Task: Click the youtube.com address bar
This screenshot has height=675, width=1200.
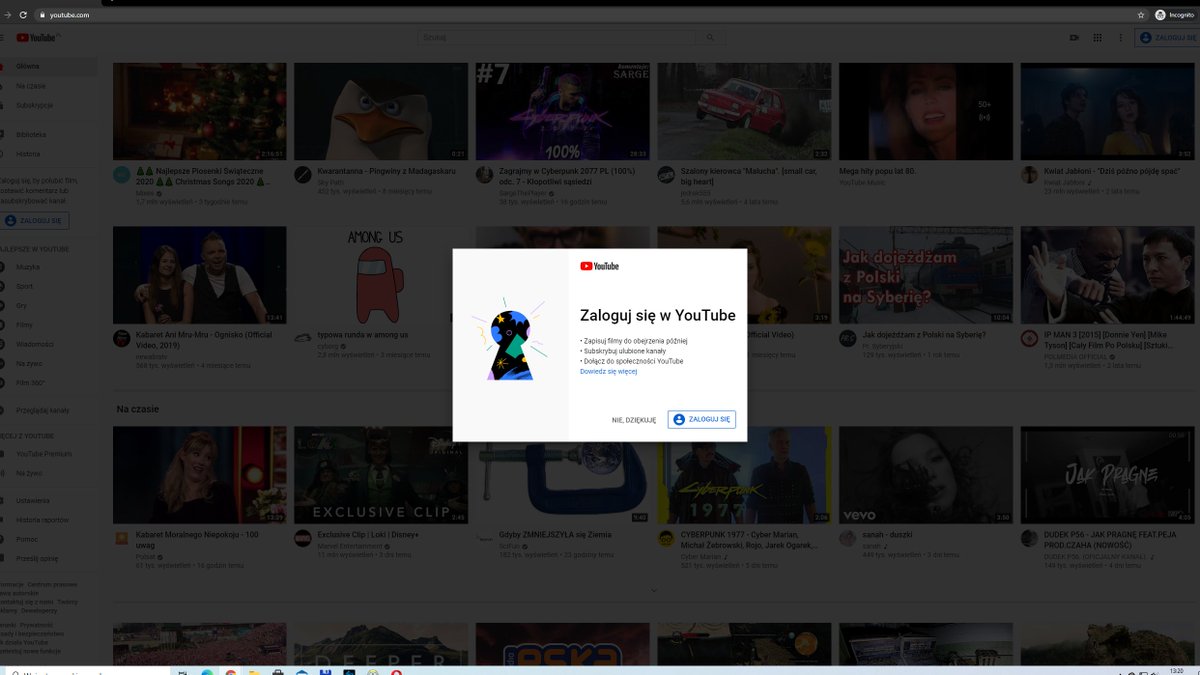Action: tap(590, 15)
